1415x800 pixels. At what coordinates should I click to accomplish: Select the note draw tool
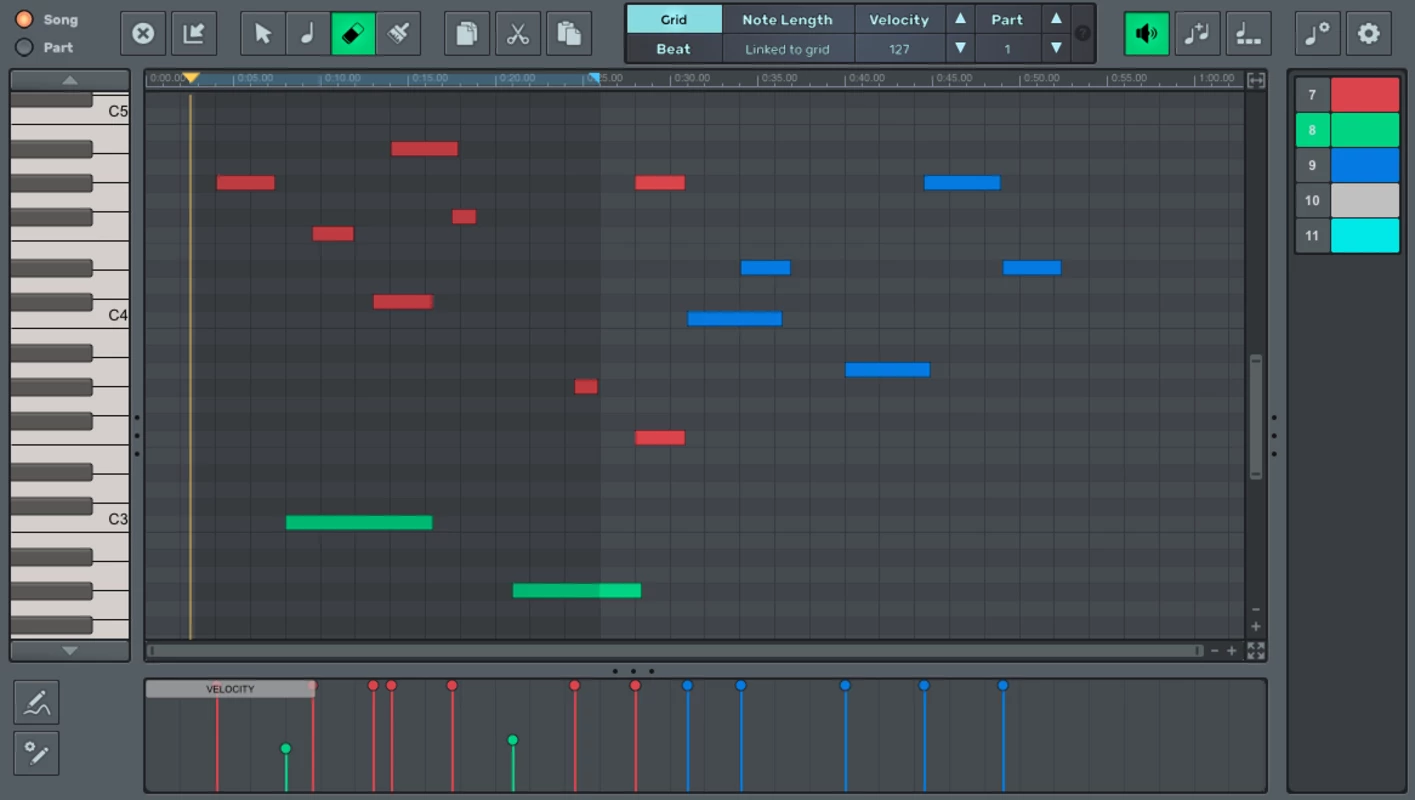point(308,34)
